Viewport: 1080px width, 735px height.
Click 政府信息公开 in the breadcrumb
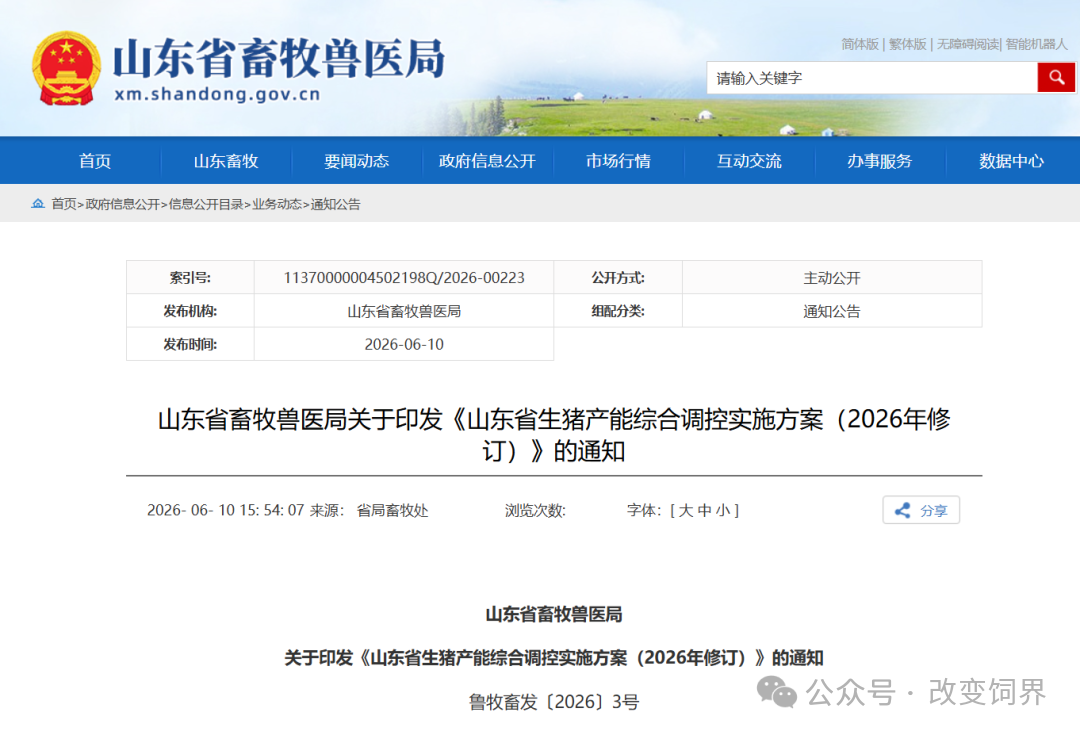point(123,204)
